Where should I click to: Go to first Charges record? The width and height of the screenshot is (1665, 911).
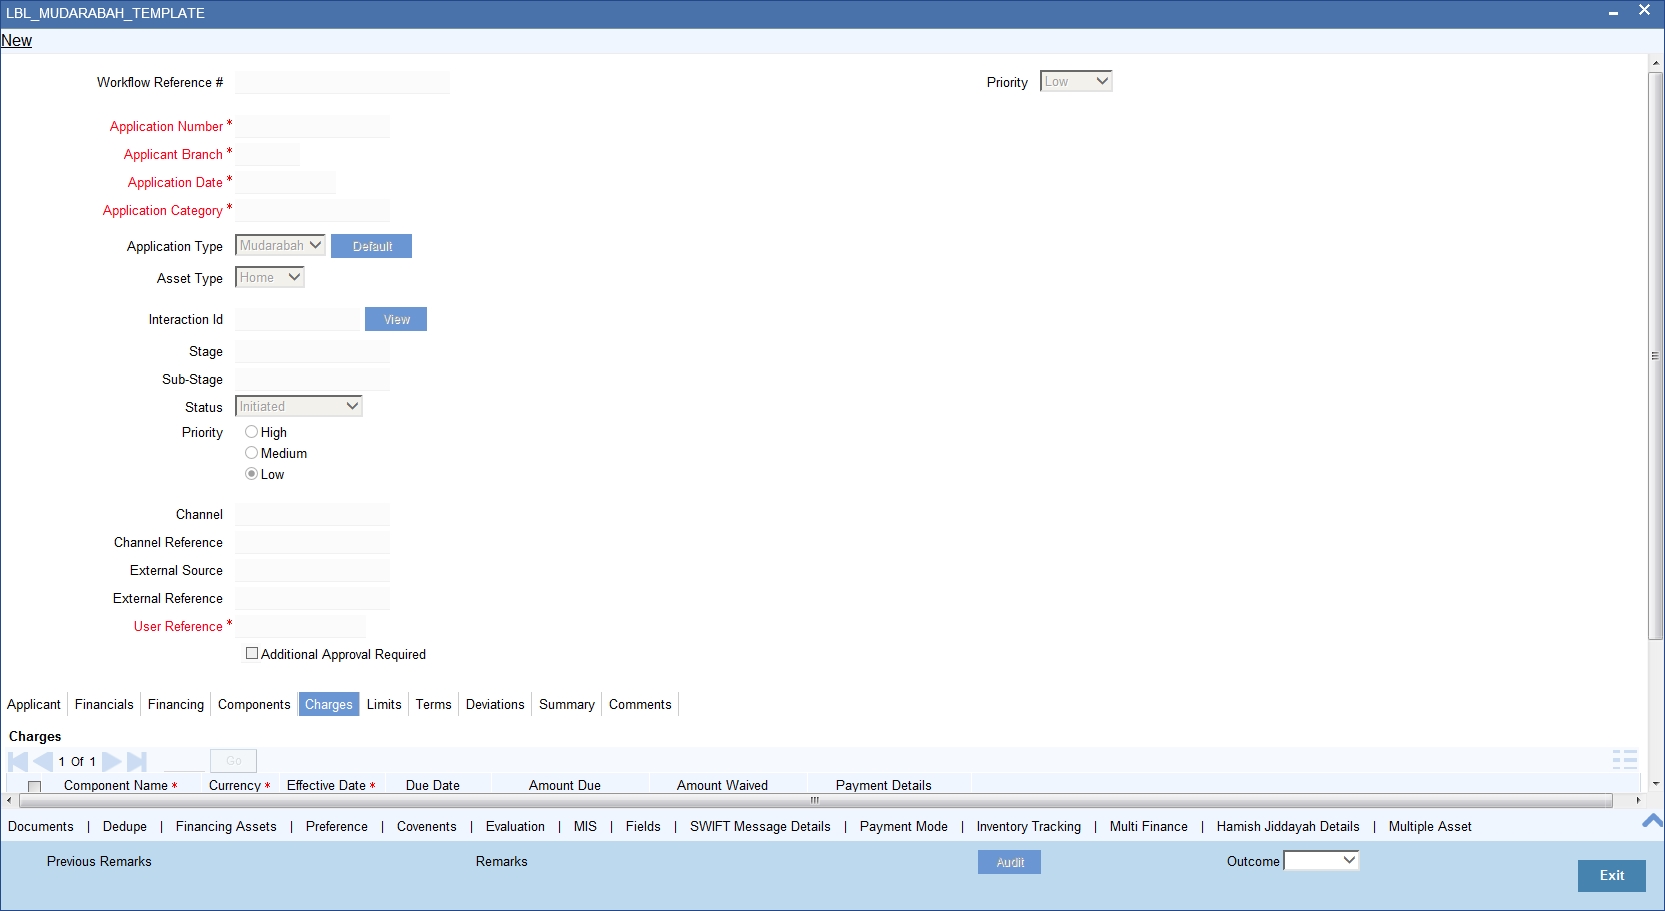pyautogui.click(x=18, y=761)
